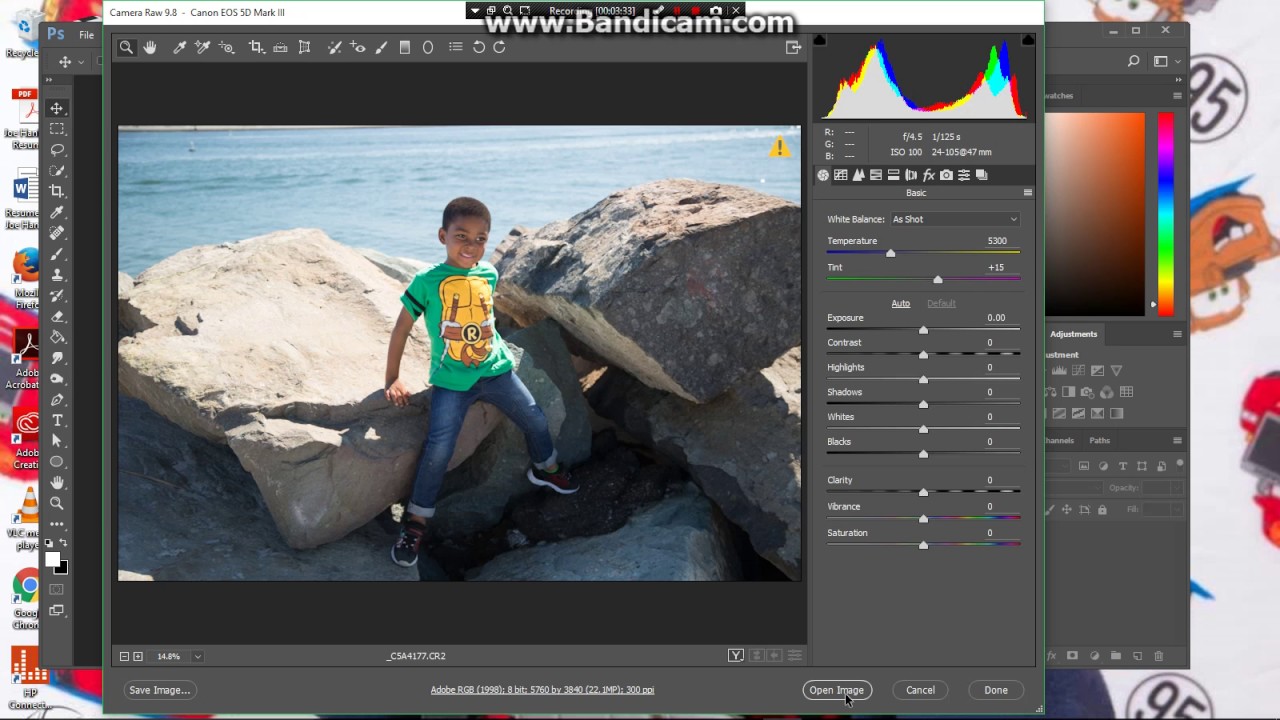The height and width of the screenshot is (720, 1280).
Task: Open the Camera Calibration panel tab
Action: (946, 175)
